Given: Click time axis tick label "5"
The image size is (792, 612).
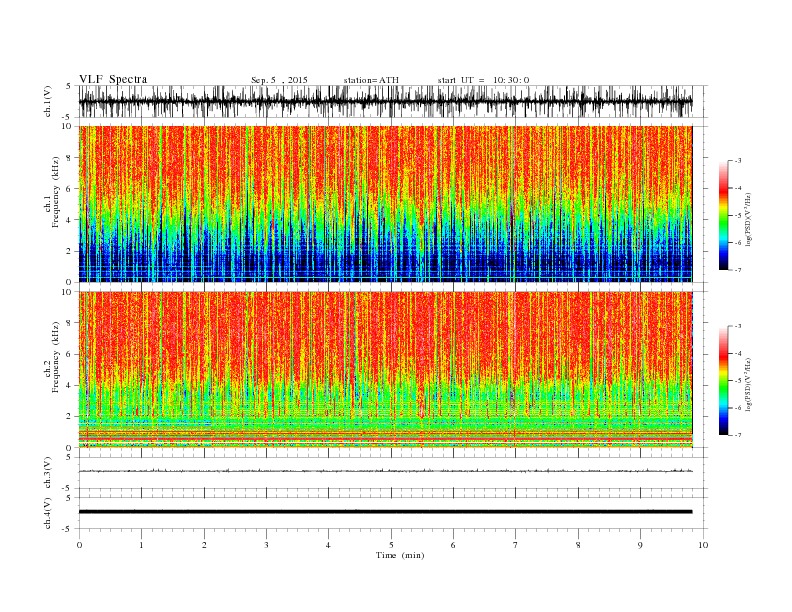Looking at the screenshot, I should tap(391, 545).
